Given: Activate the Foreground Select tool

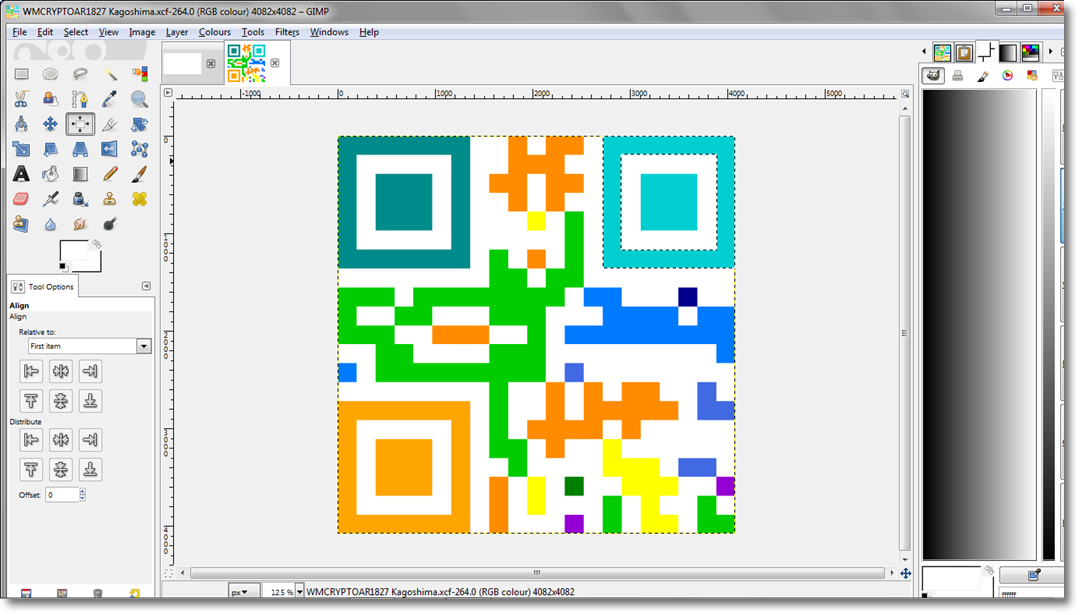Looking at the screenshot, I should (x=50, y=99).
